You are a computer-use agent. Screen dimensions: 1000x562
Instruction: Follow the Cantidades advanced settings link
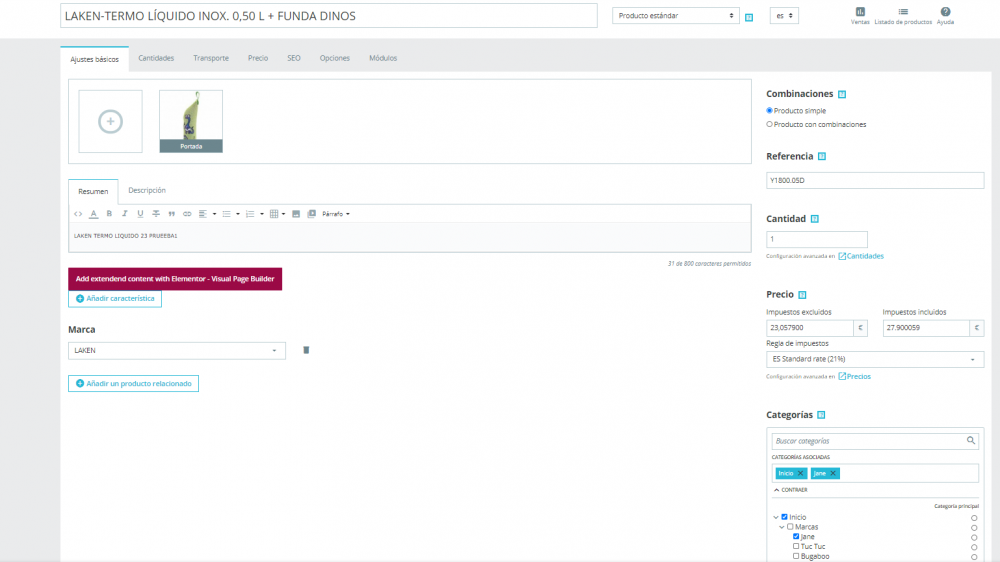coord(861,256)
